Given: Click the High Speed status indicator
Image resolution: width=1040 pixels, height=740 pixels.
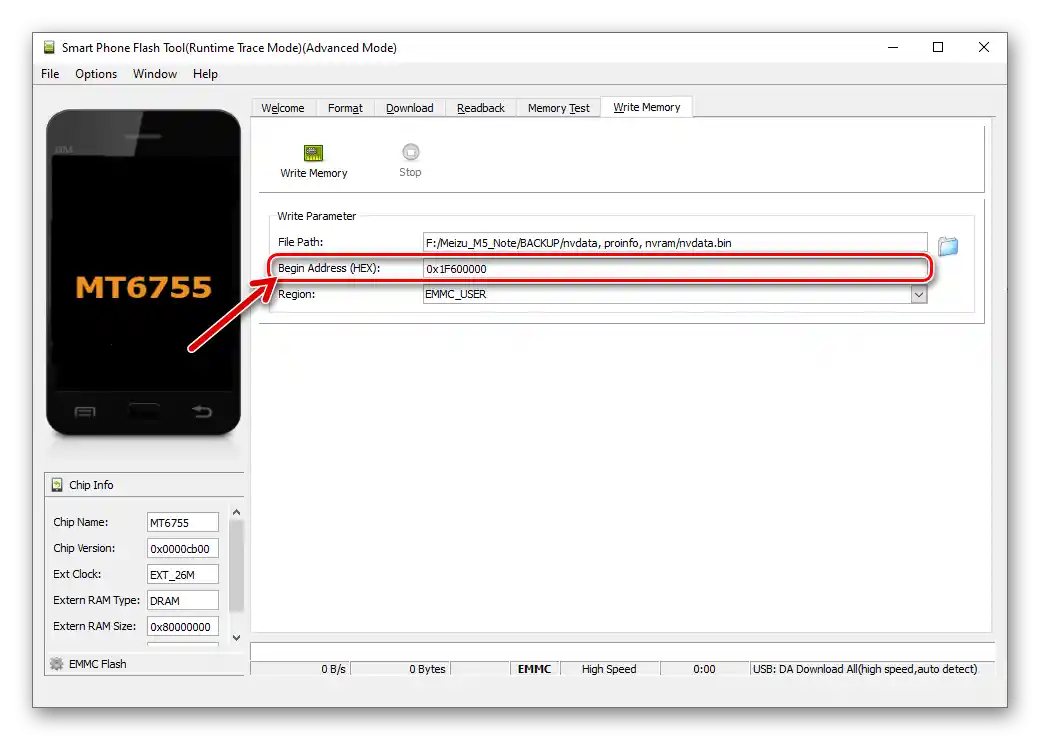Looking at the screenshot, I should point(610,669).
